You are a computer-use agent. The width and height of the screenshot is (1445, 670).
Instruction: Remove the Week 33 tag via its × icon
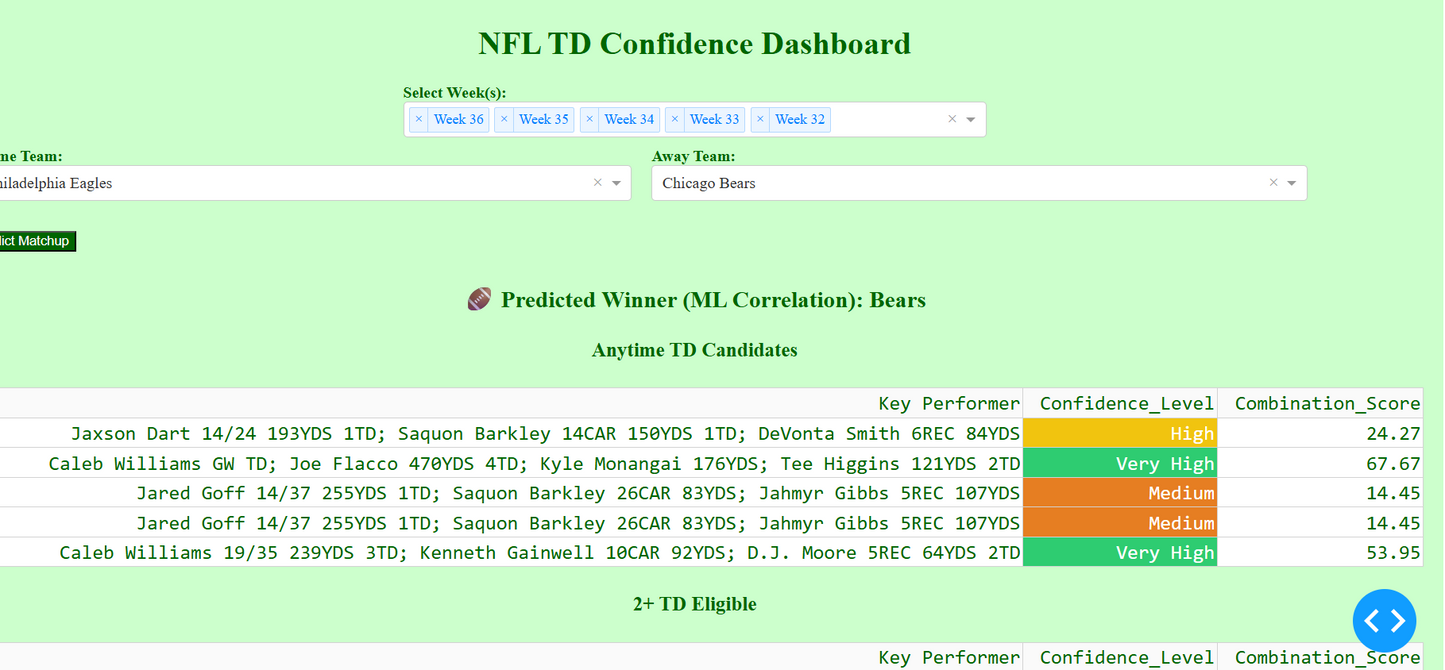(x=675, y=119)
